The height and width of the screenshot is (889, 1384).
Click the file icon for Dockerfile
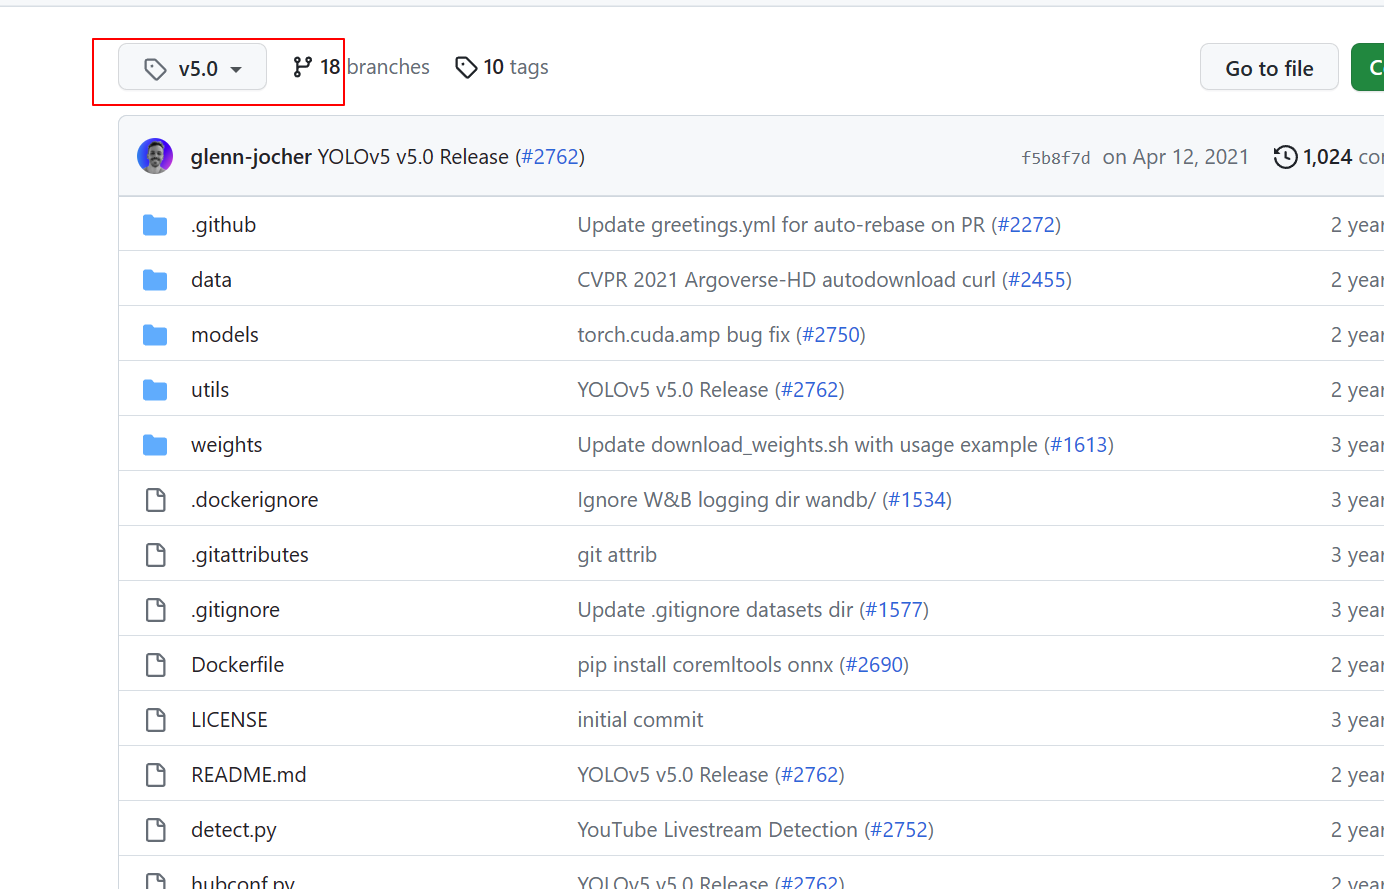(x=155, y=665)
